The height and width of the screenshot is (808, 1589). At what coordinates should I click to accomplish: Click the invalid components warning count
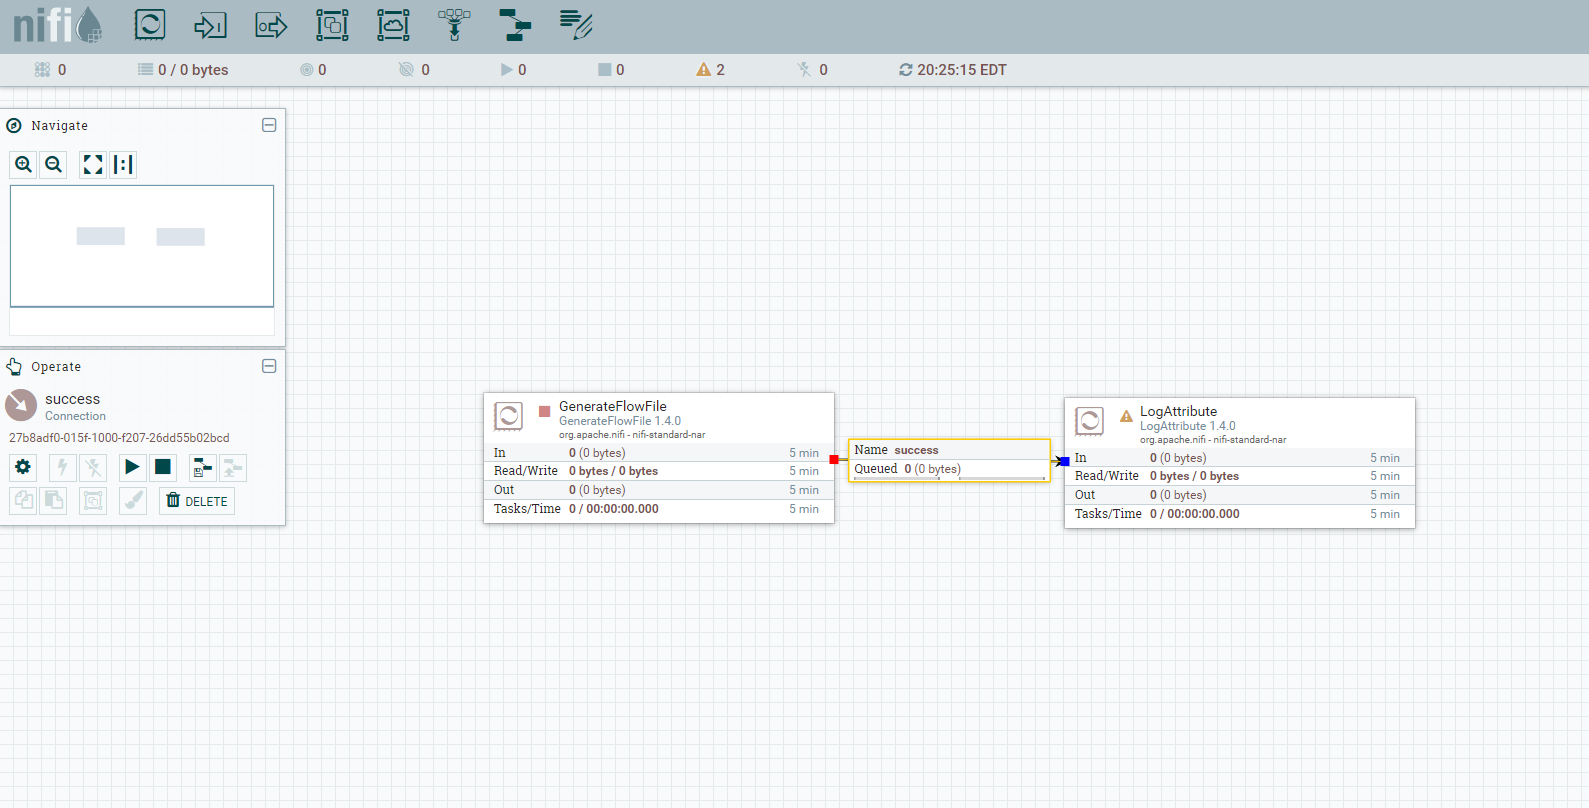[711, 70]
